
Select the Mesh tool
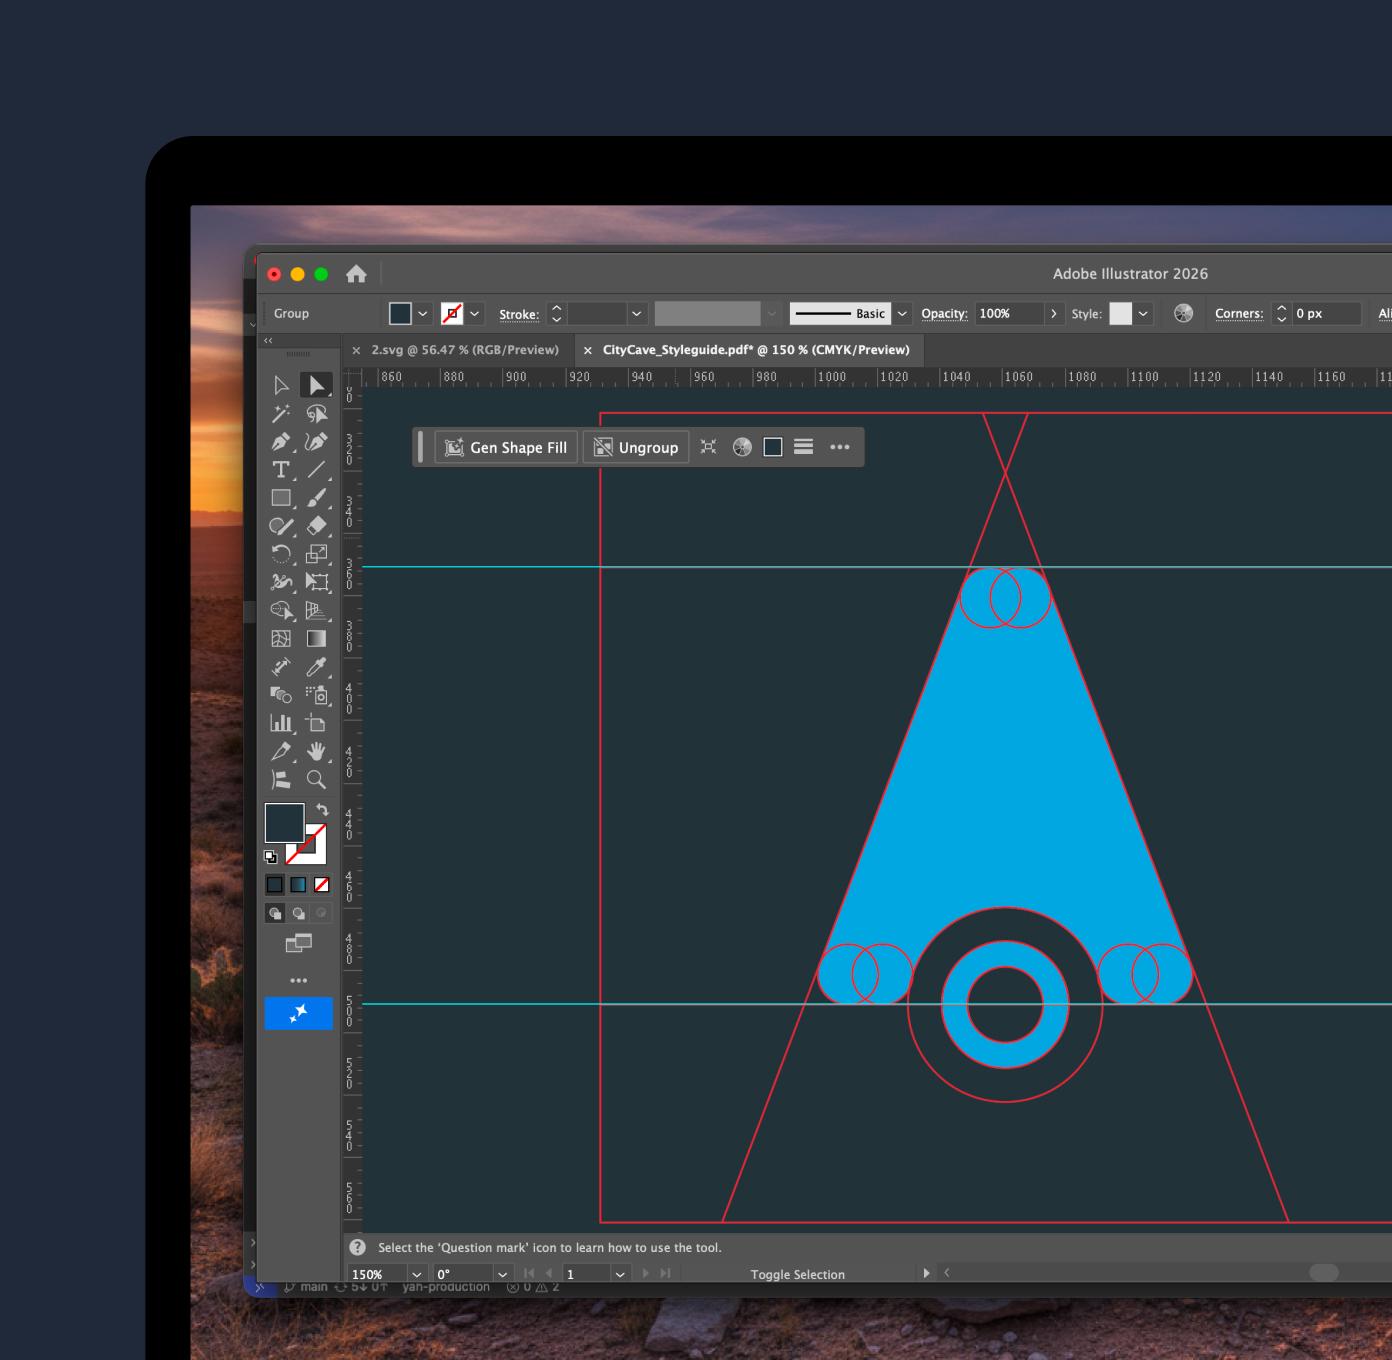point(281,638)
